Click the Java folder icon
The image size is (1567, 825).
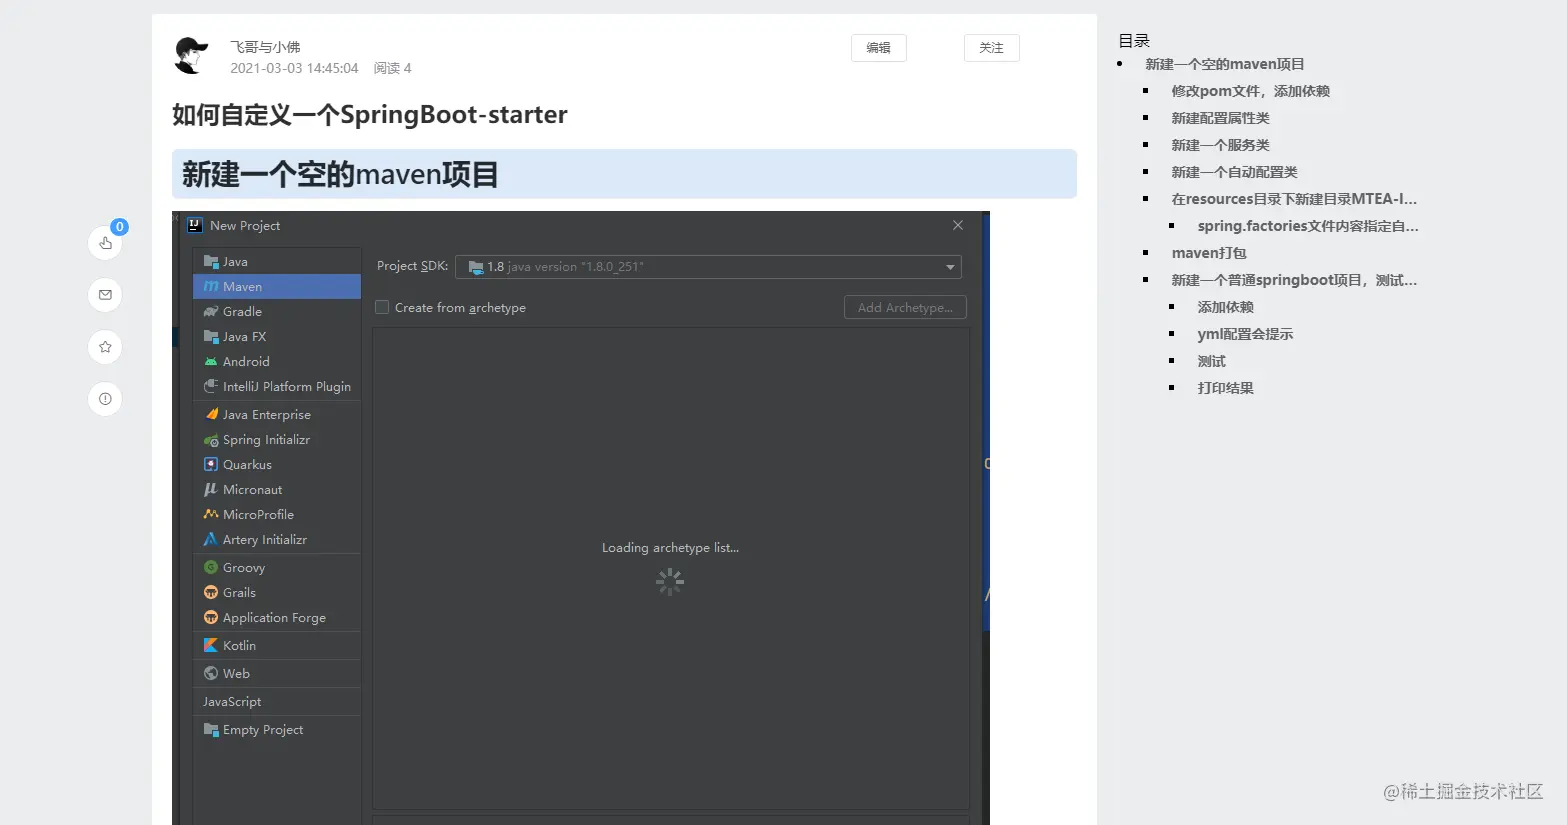211,261
